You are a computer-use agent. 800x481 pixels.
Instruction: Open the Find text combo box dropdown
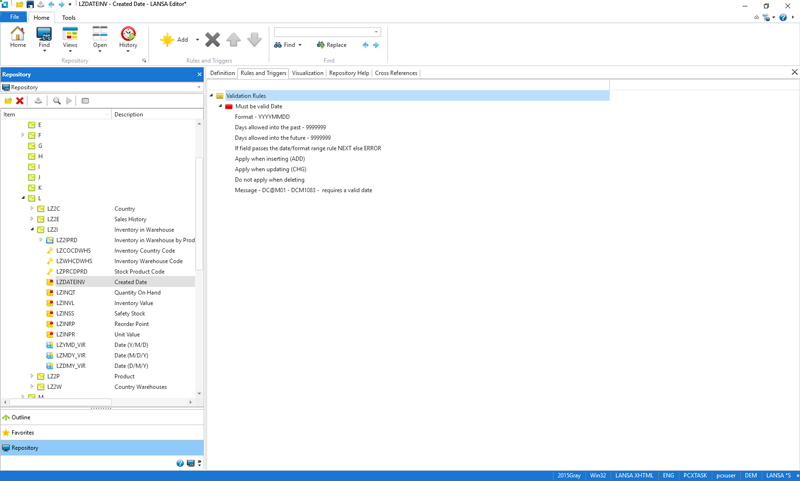coord(376,32)
